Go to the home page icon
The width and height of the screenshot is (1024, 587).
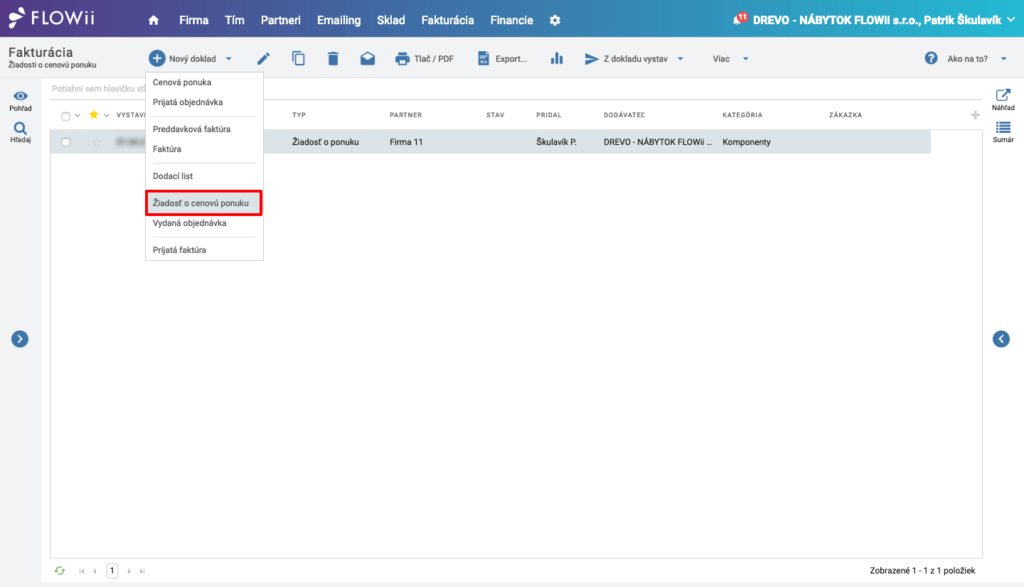pos(153,20)
